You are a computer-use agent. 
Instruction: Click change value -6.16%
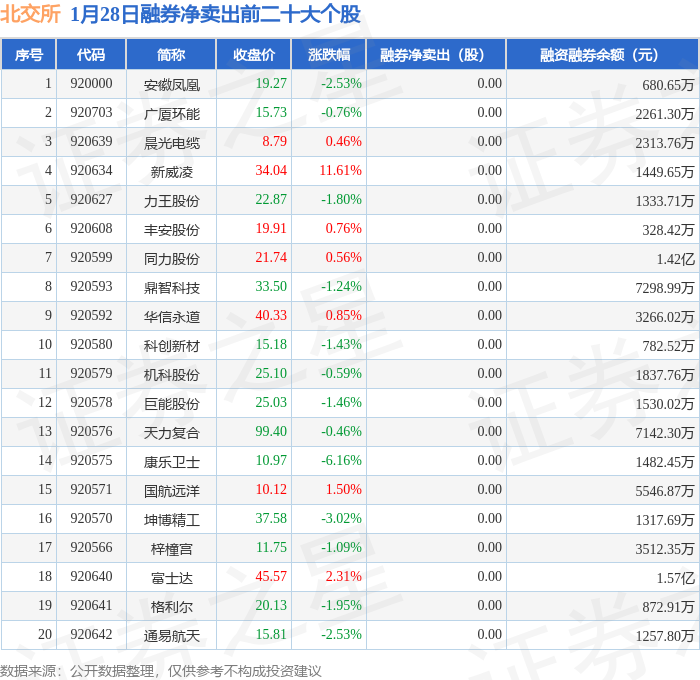342,461
